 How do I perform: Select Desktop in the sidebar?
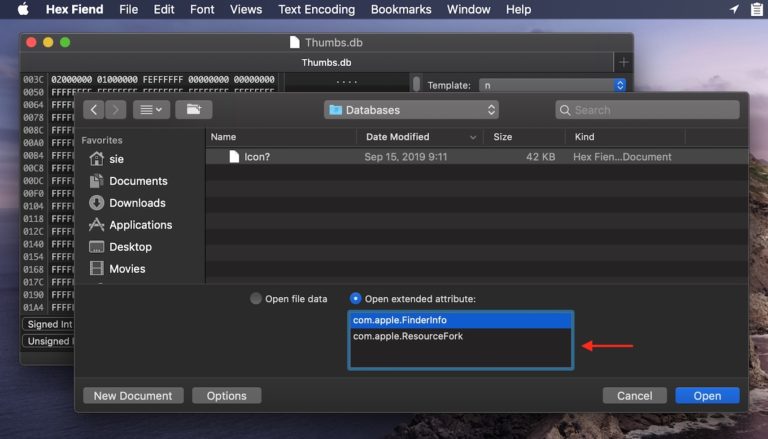(130, 247)
